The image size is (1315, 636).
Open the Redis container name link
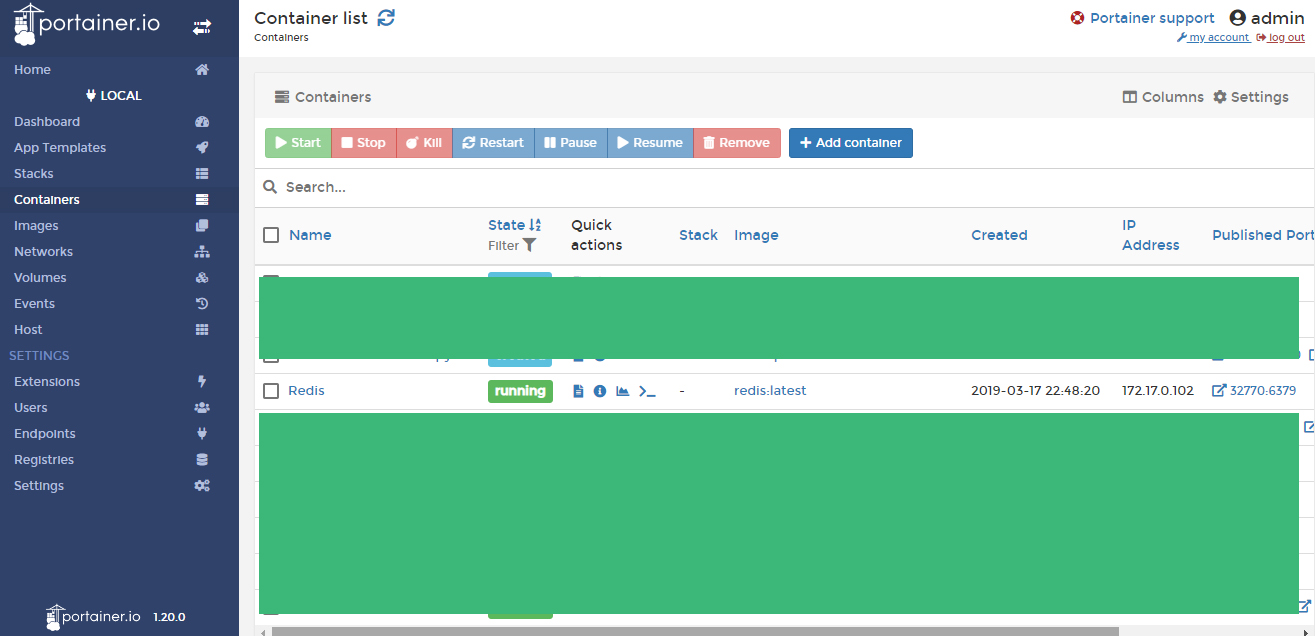pyautogui.click(x=306, y=391)
